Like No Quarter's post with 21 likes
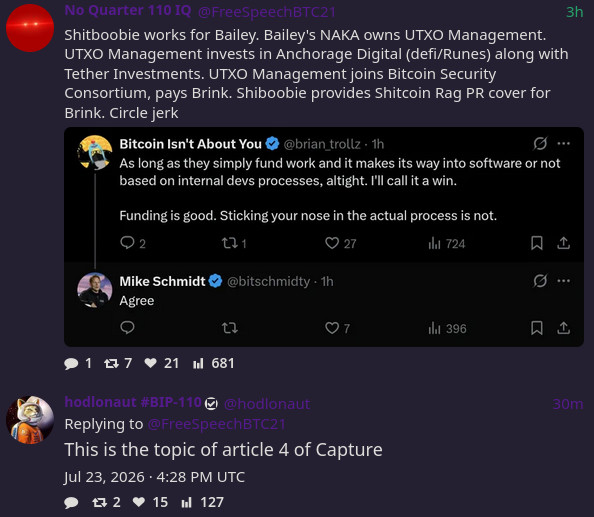This screenshot has height=517, width=594. (150, 363)
